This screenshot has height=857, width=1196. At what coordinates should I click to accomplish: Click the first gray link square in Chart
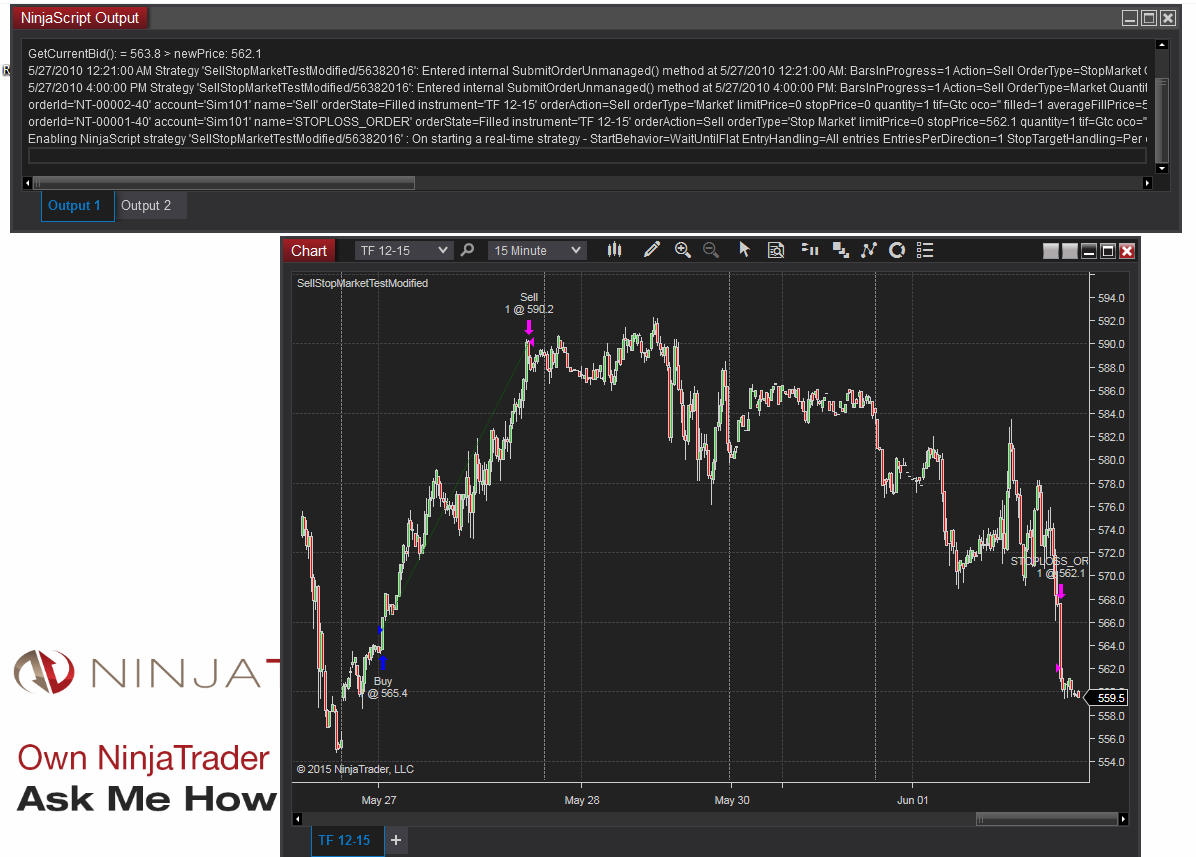[1051, 251]
